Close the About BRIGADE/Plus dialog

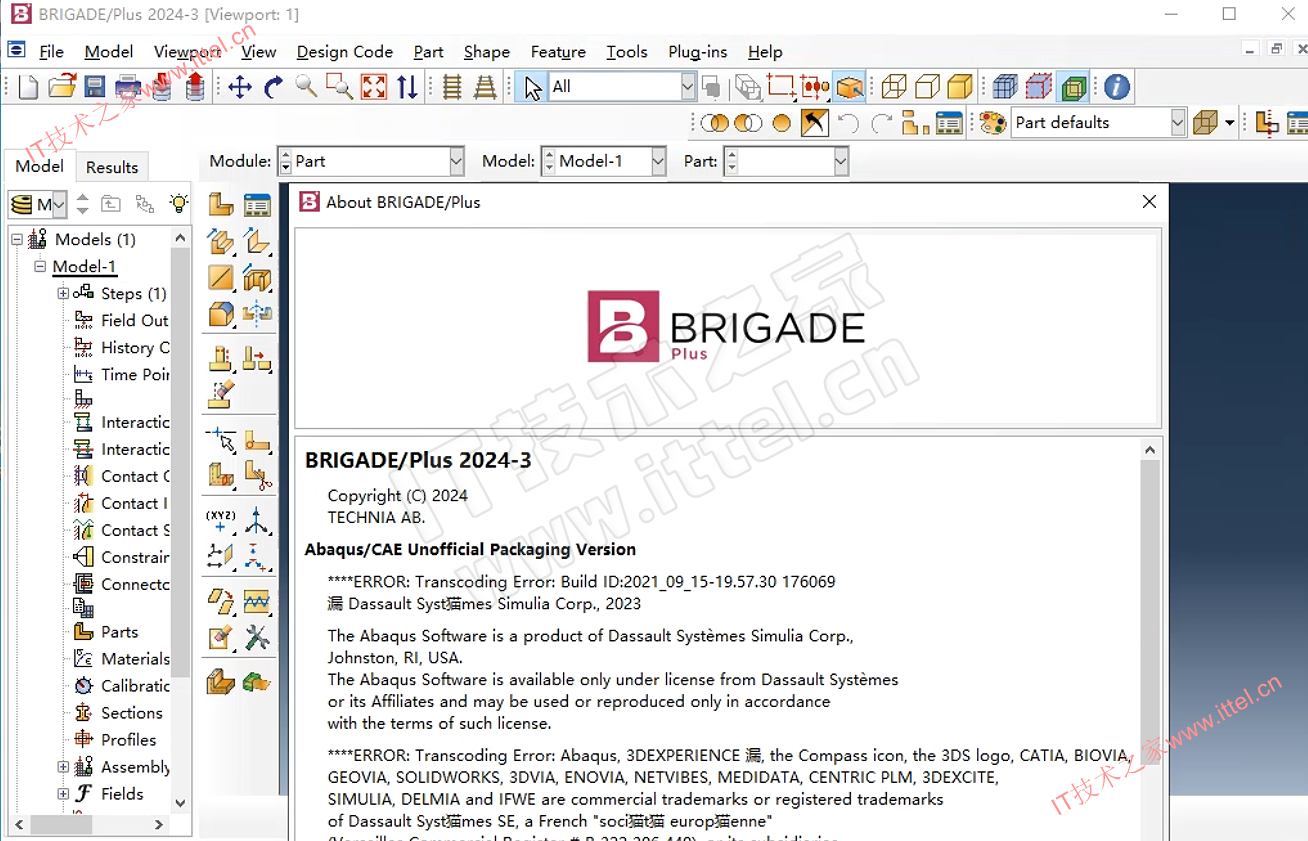point(1149,202)
